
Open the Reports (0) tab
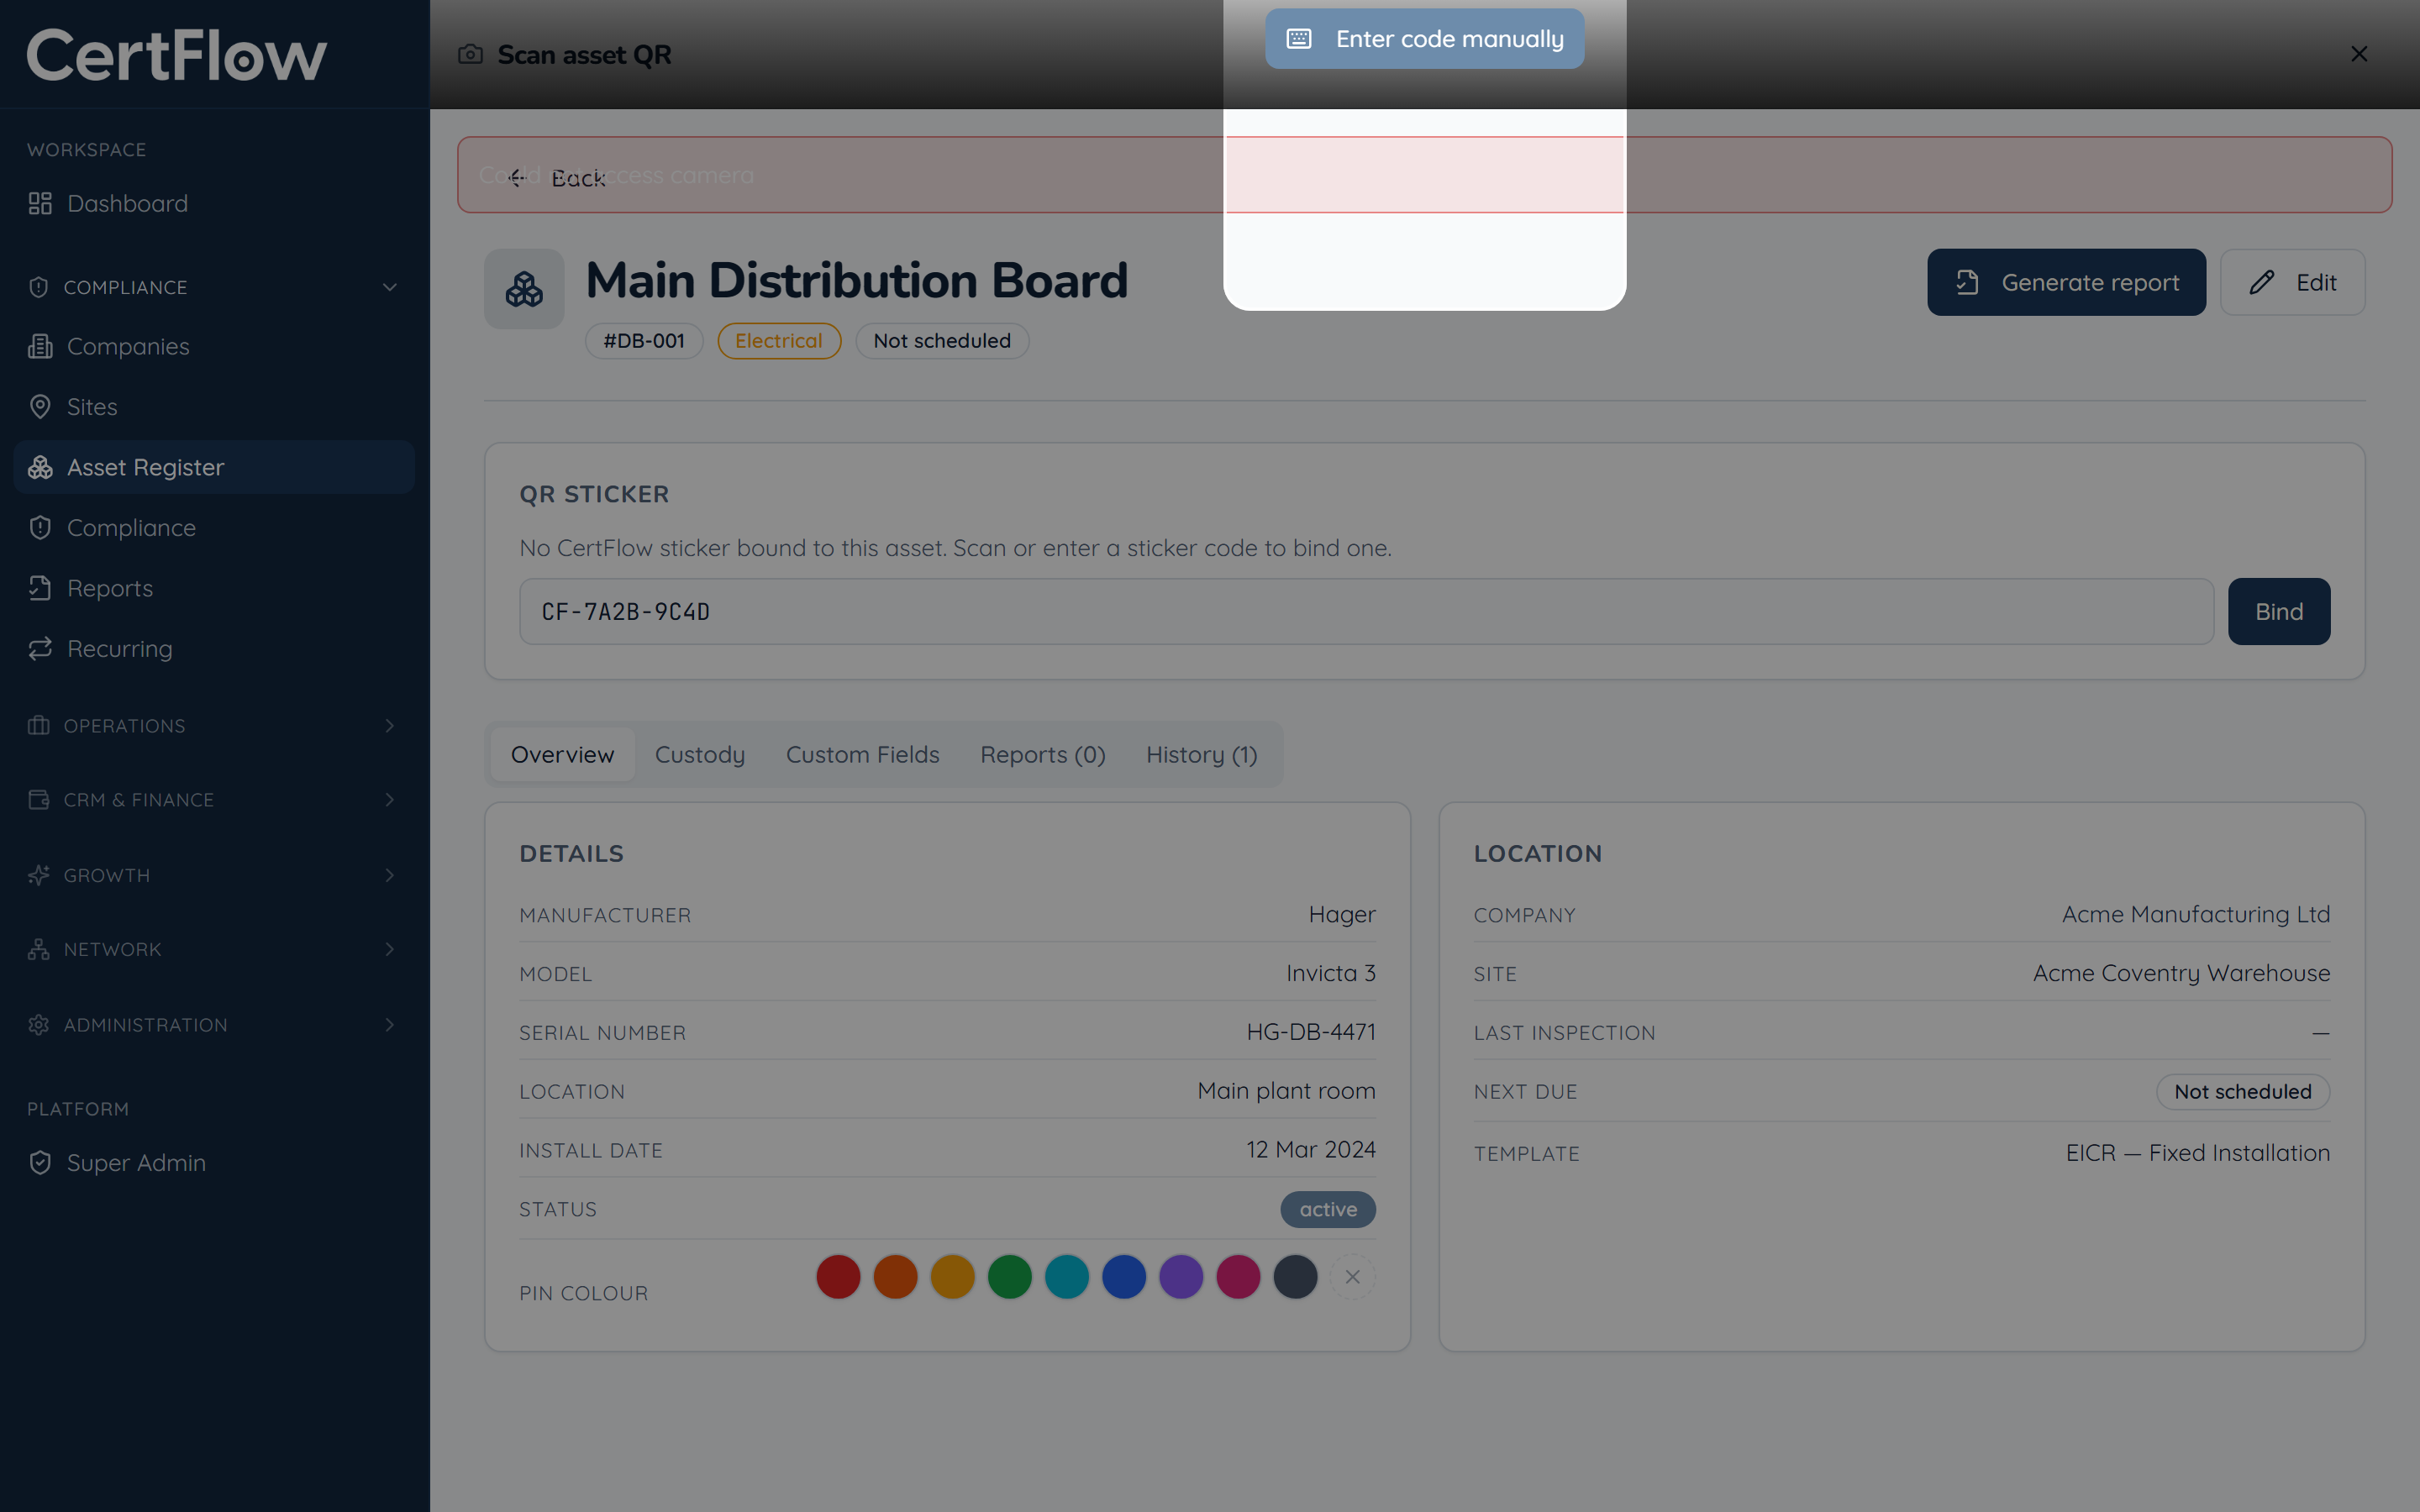point(1042,755)
